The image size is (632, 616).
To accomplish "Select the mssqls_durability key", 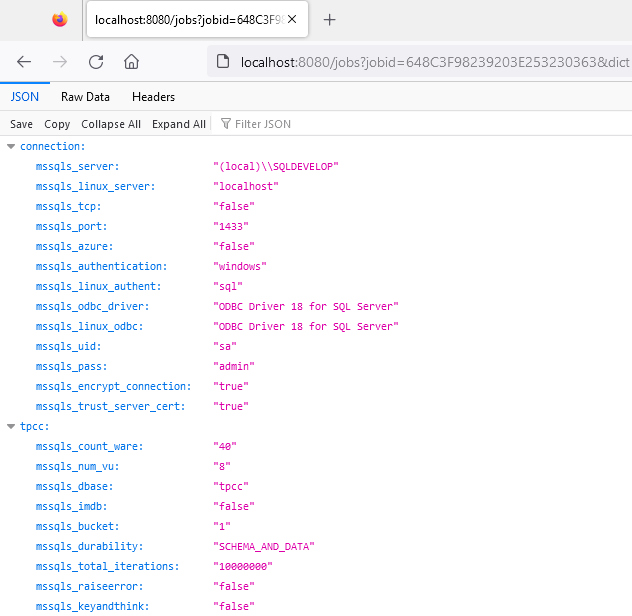I will (x=89, y=546).
